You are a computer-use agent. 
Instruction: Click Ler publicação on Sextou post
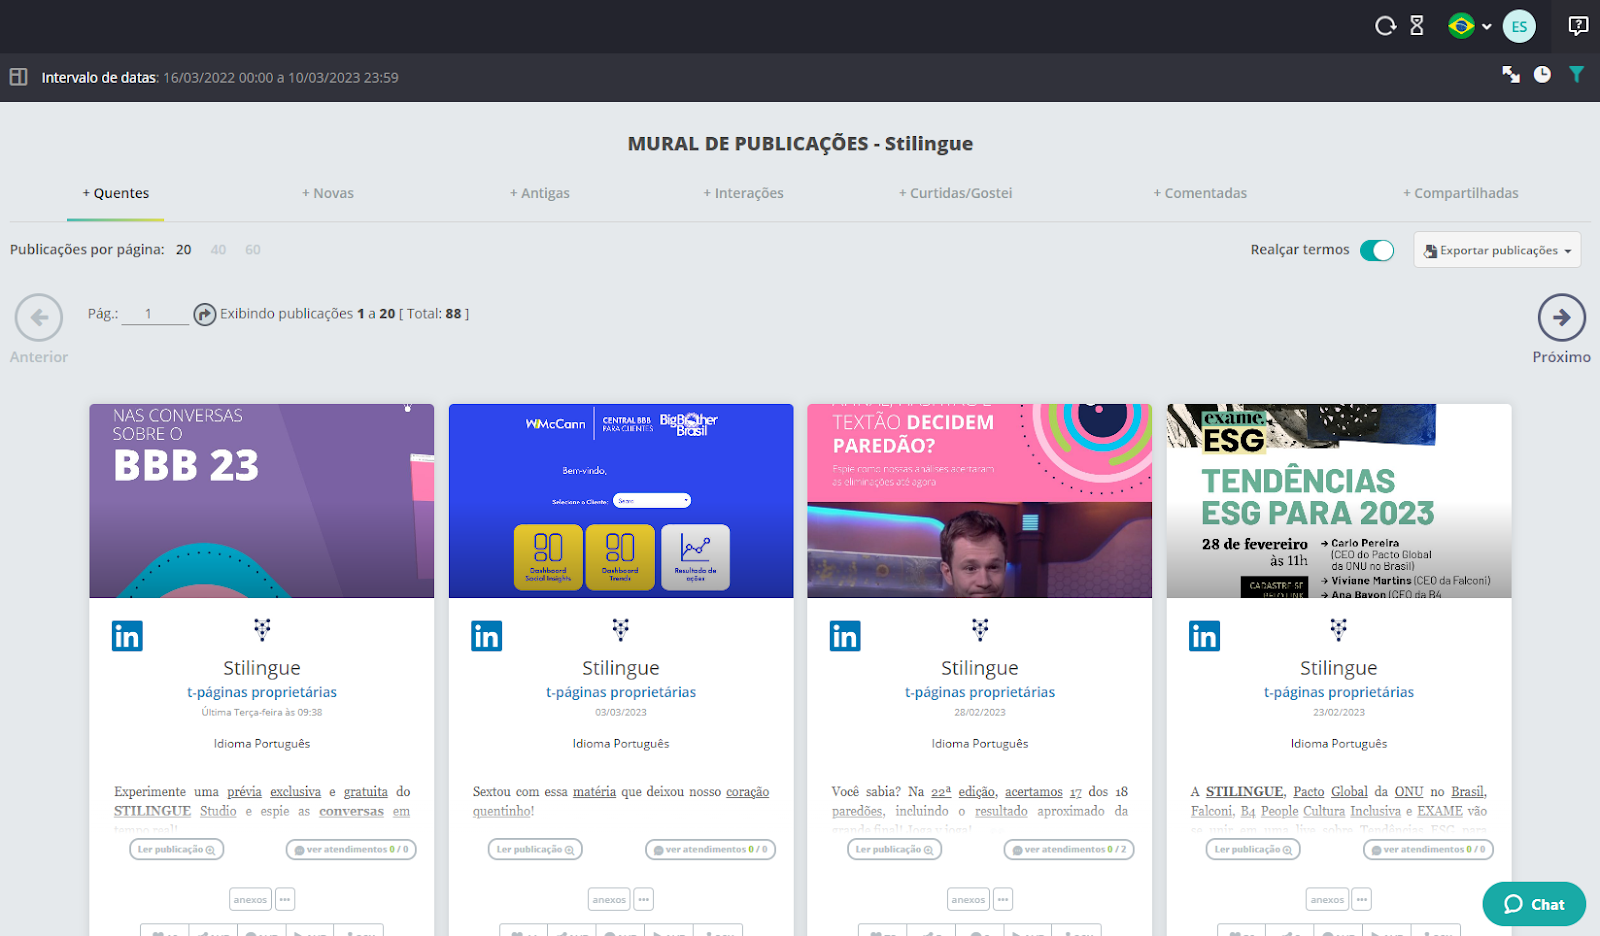[x=536, y=849]
